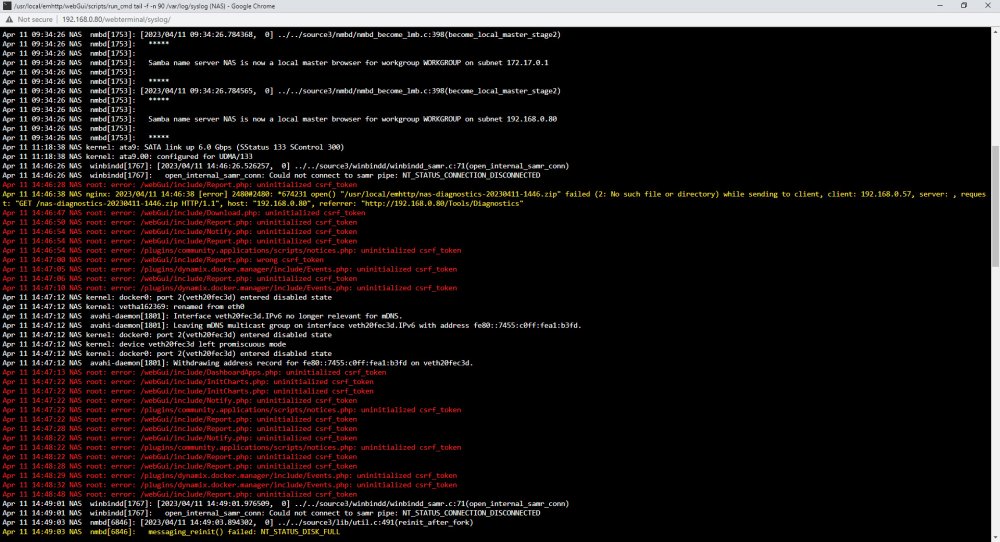Click the 14:47:05 Events.php error line
1000x542 pixels.
pyautogui.click(x=230, y=269)
